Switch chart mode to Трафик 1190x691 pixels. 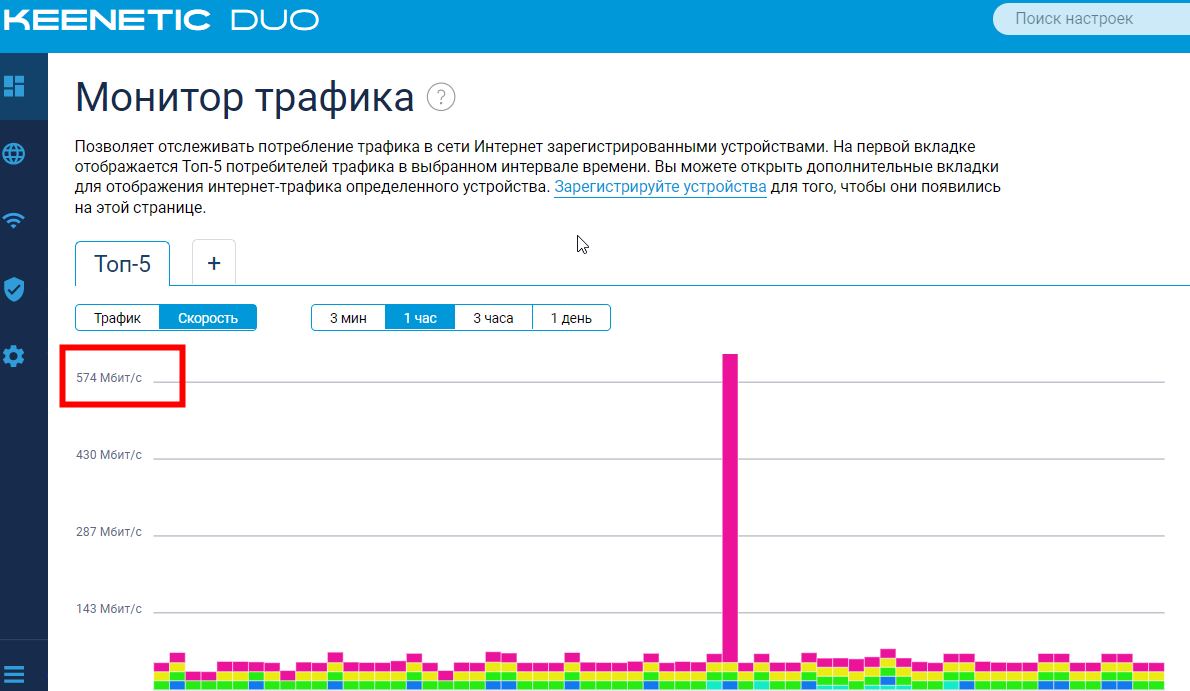coord(118,318)
